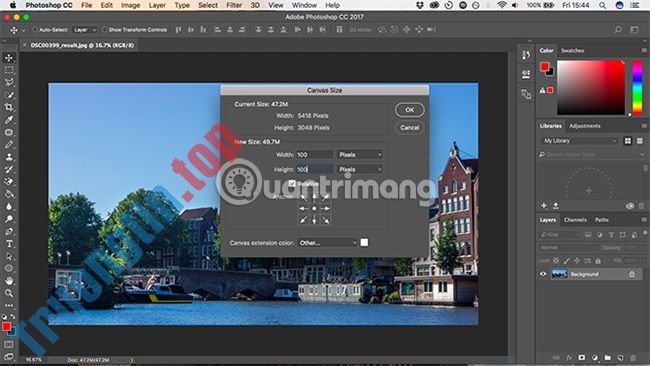Toggle the lock image pixels brush icon
This screenshot has width=650, height=366.
click(566, 261)
